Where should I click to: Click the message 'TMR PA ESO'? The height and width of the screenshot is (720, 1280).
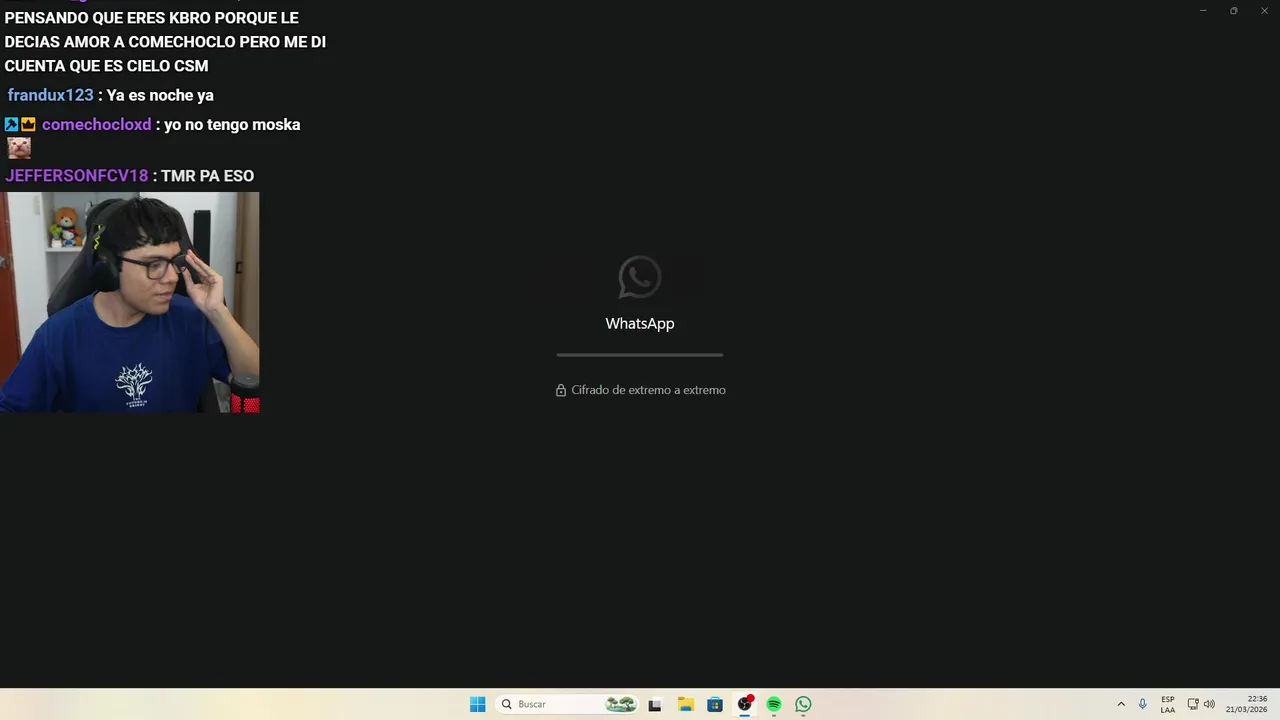pyautogui.click(x=207, y=175)
